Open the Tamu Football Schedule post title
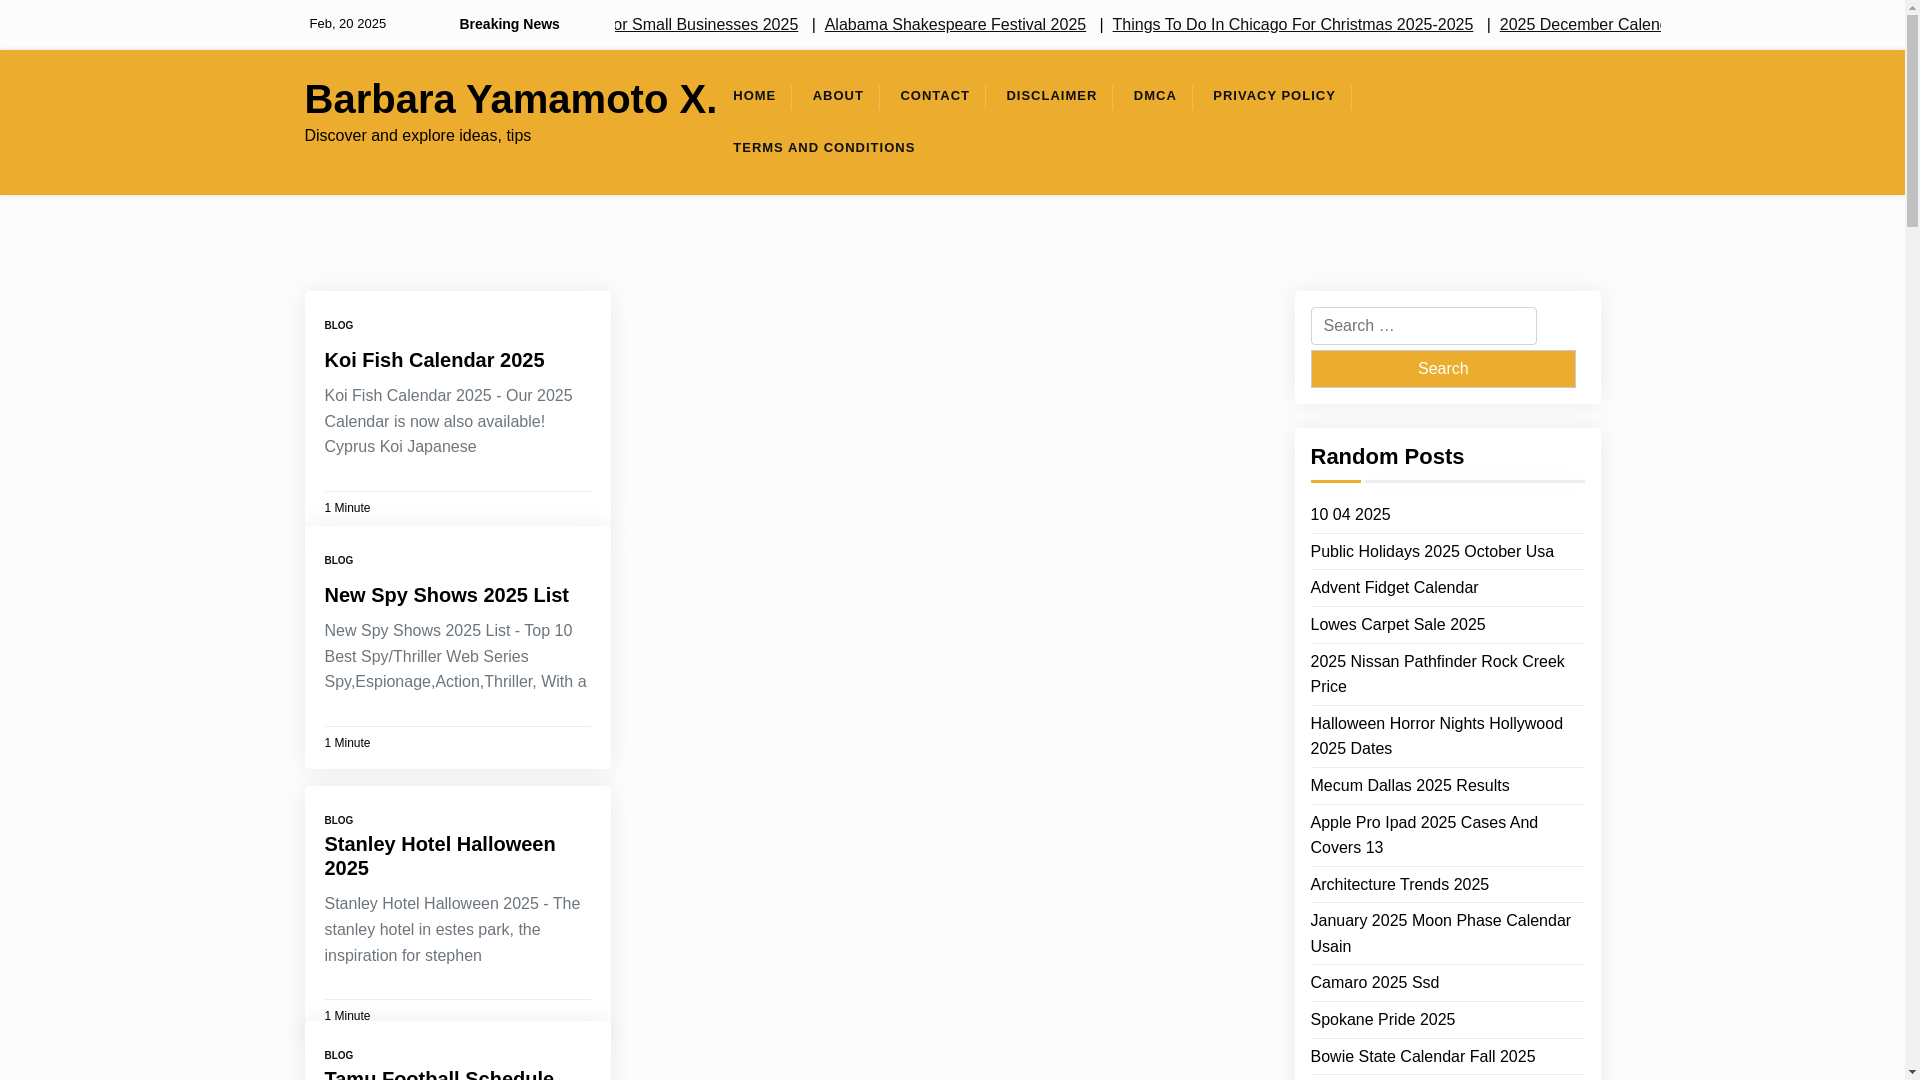1920x1080 pixels. coord(439,1074)
